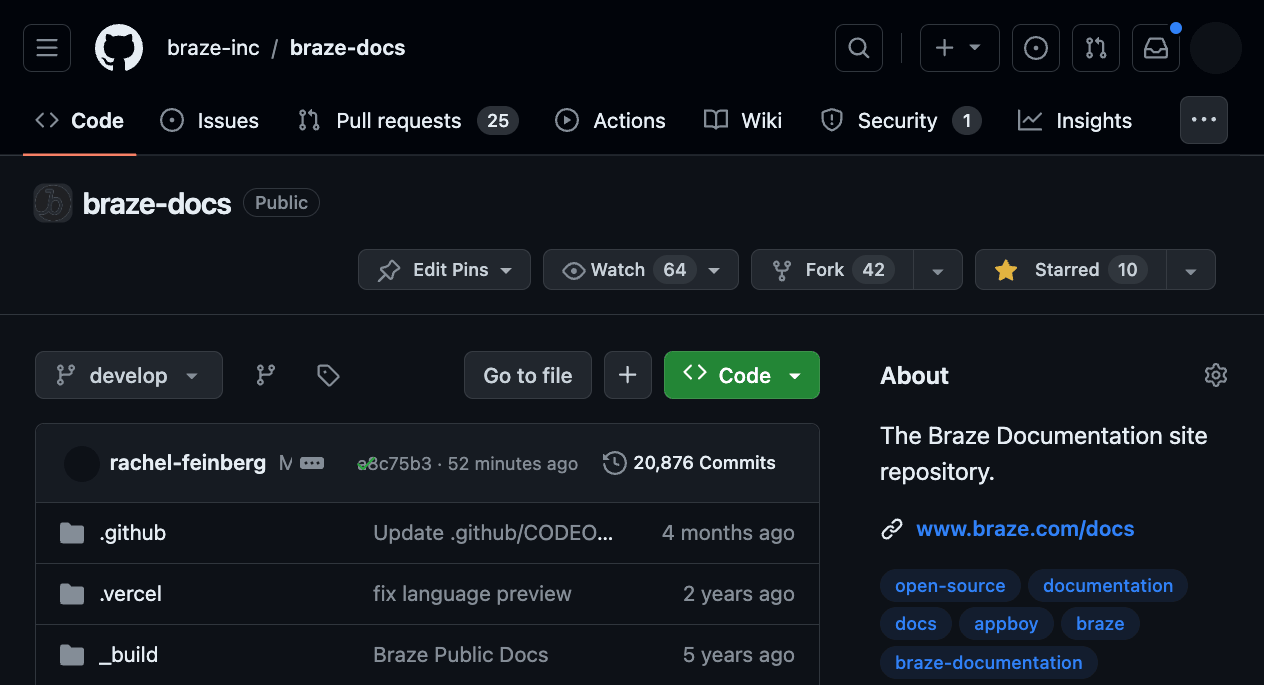Viewport: 1264px width, 685px height.
Task: Switch to the Issues tab
Action: pyautogui.click(x=210, y=121)
